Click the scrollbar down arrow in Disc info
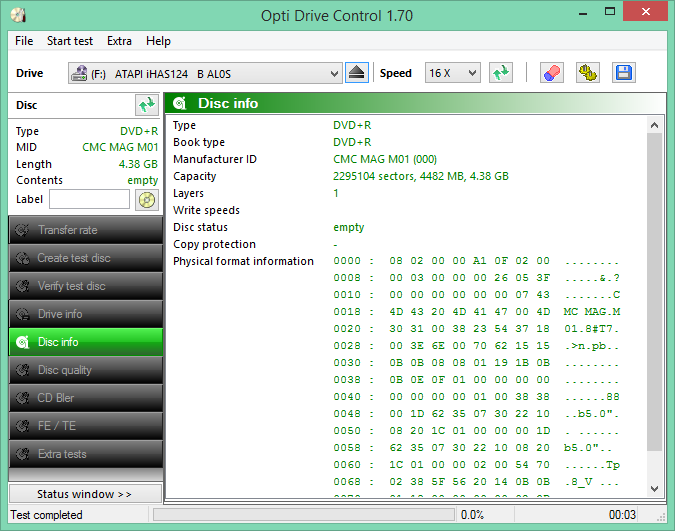Viewport: 675px width, 531px height. point(654,489)
